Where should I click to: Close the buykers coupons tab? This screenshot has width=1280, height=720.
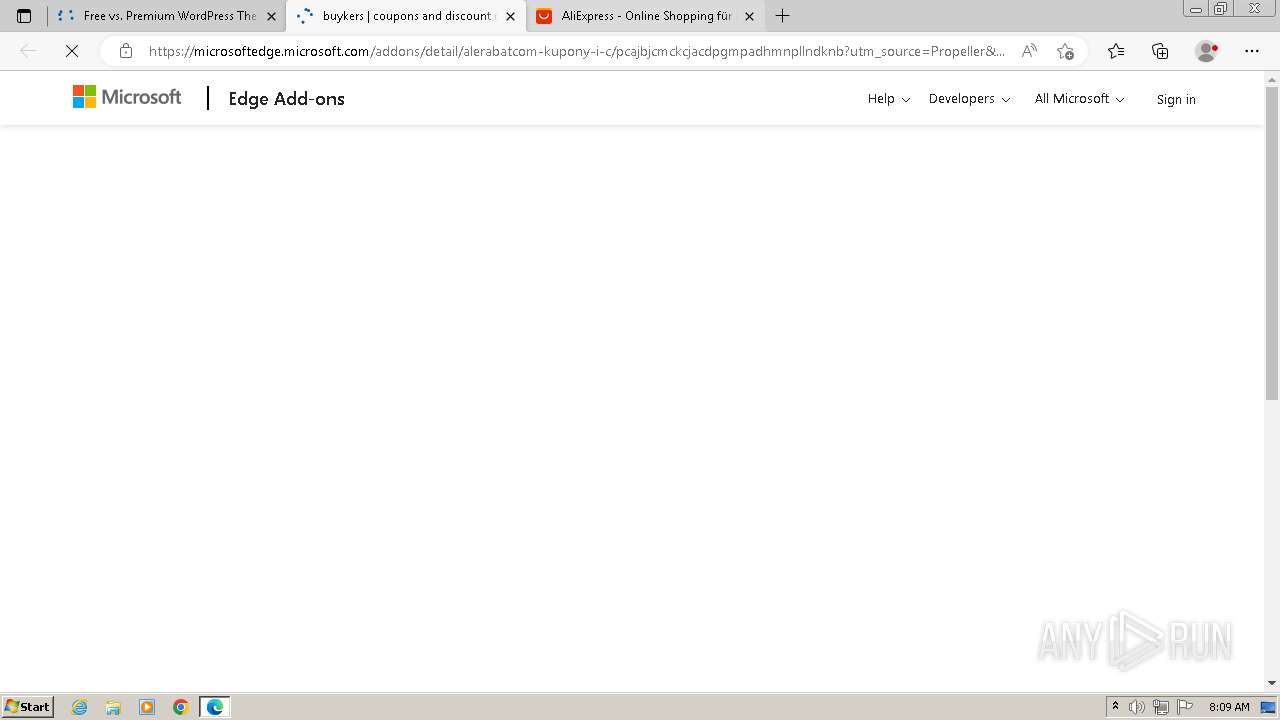pyautogui.click(x=510, y=16)
